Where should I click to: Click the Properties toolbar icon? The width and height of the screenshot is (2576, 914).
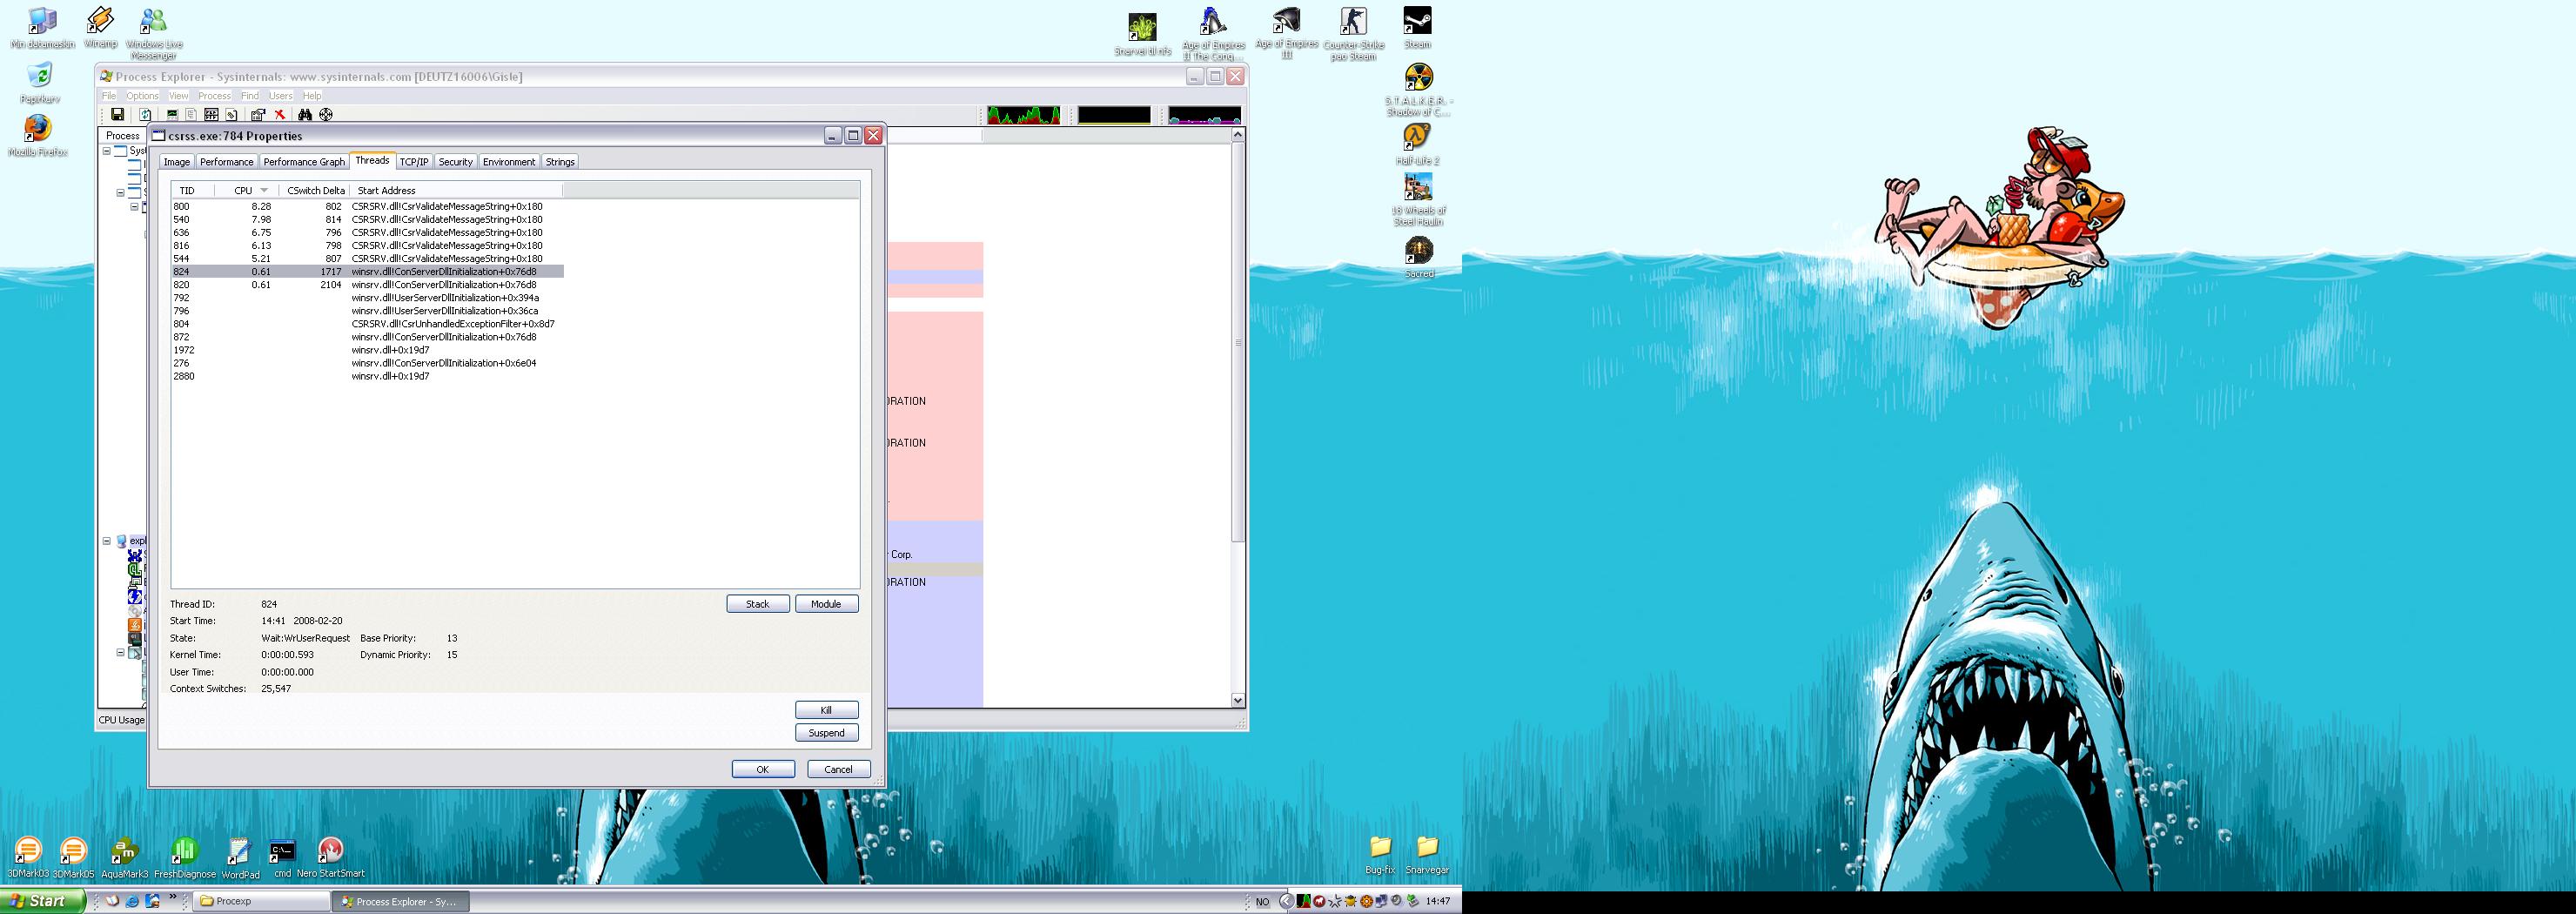point(258,115)
